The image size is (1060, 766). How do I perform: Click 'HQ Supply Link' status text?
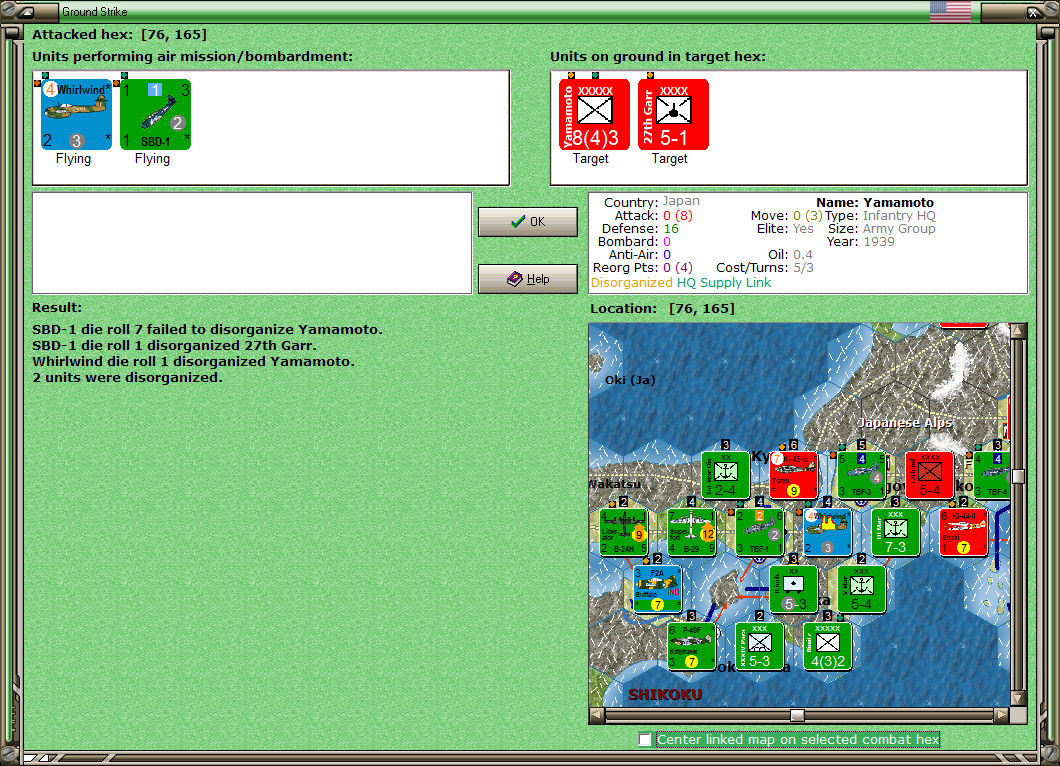click(723, 283)
